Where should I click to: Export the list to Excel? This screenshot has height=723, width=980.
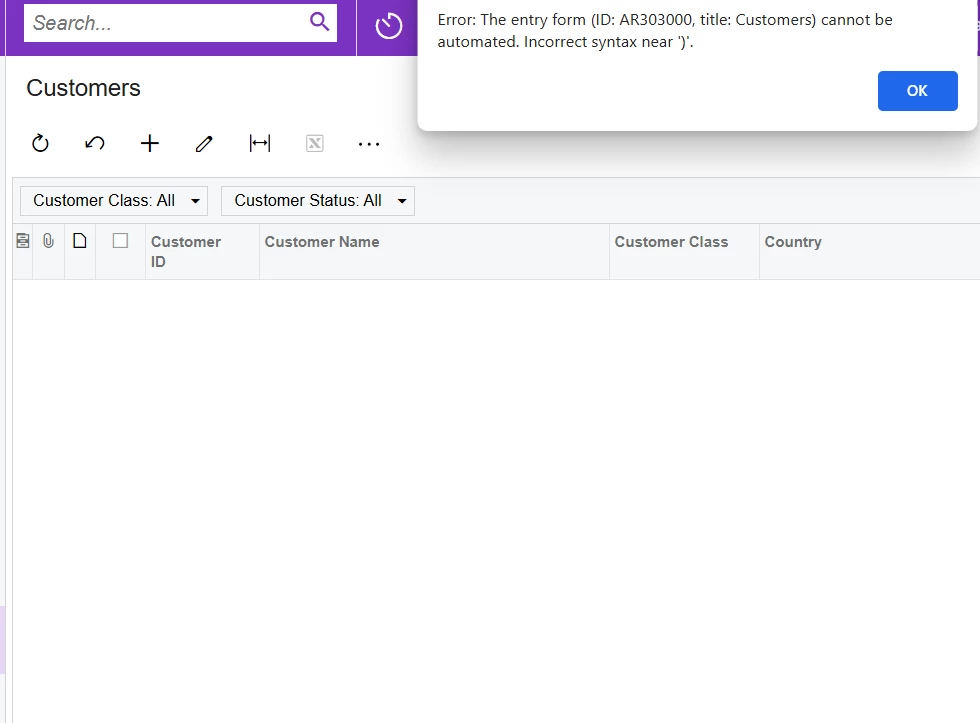[314, 144]
